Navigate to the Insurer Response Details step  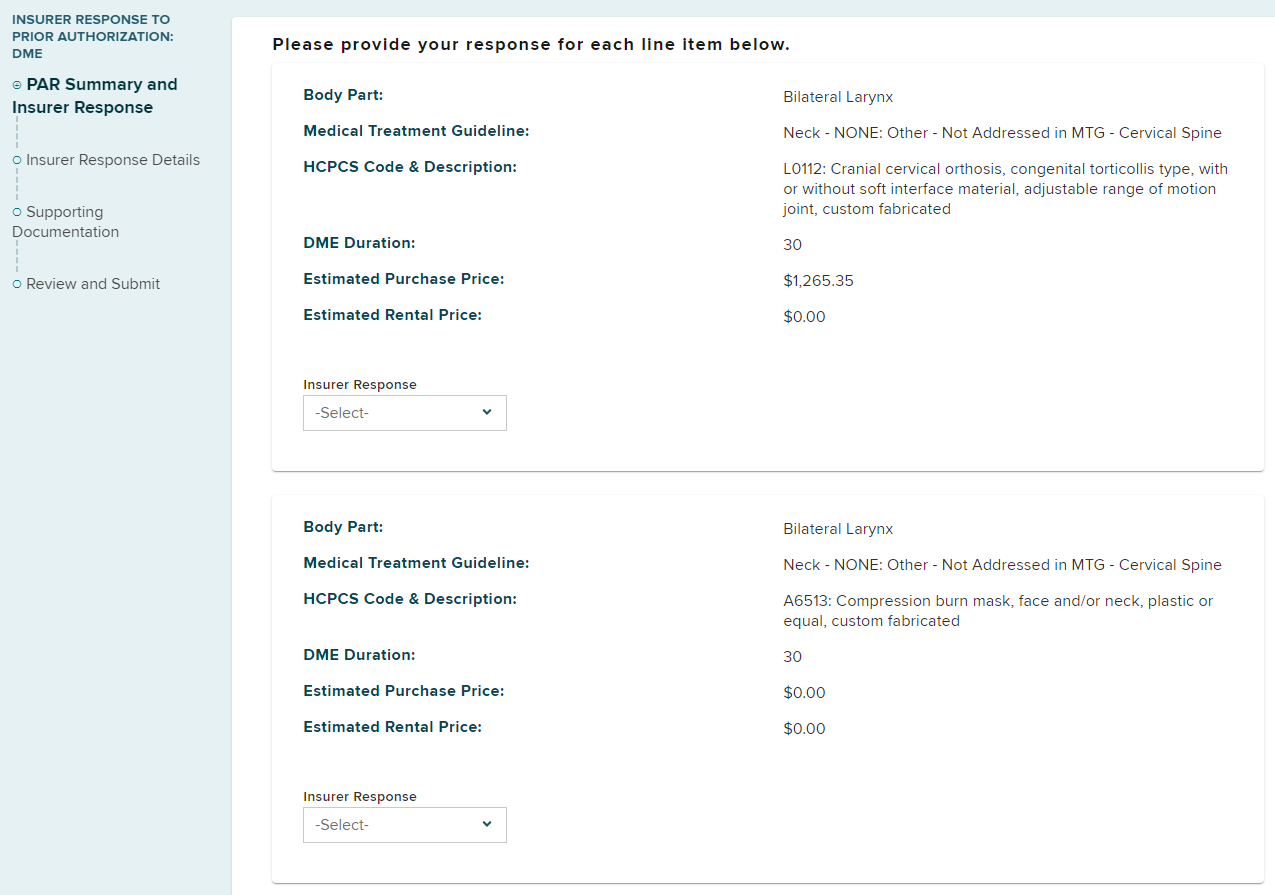pos(113,160)
